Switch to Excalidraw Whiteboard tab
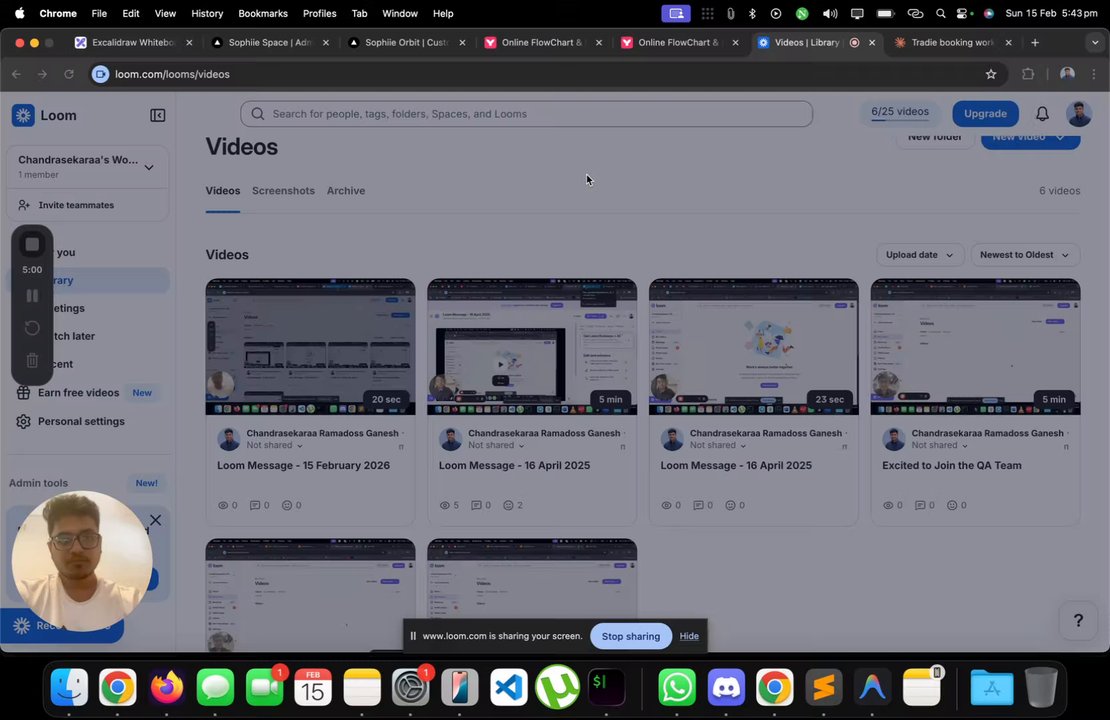This screenshot has width=1110, height=720. coord(132,42)
